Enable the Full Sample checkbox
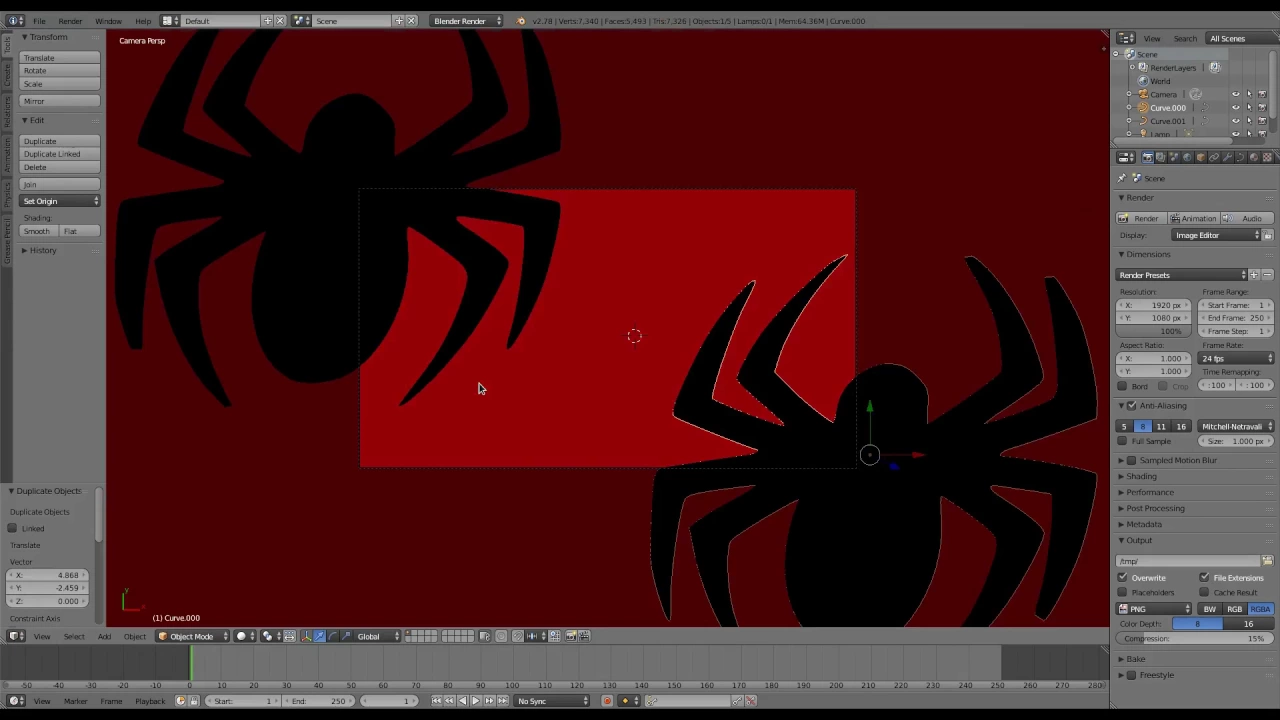The height and width of the screenshot is (720, 1280). point(1122,441)
